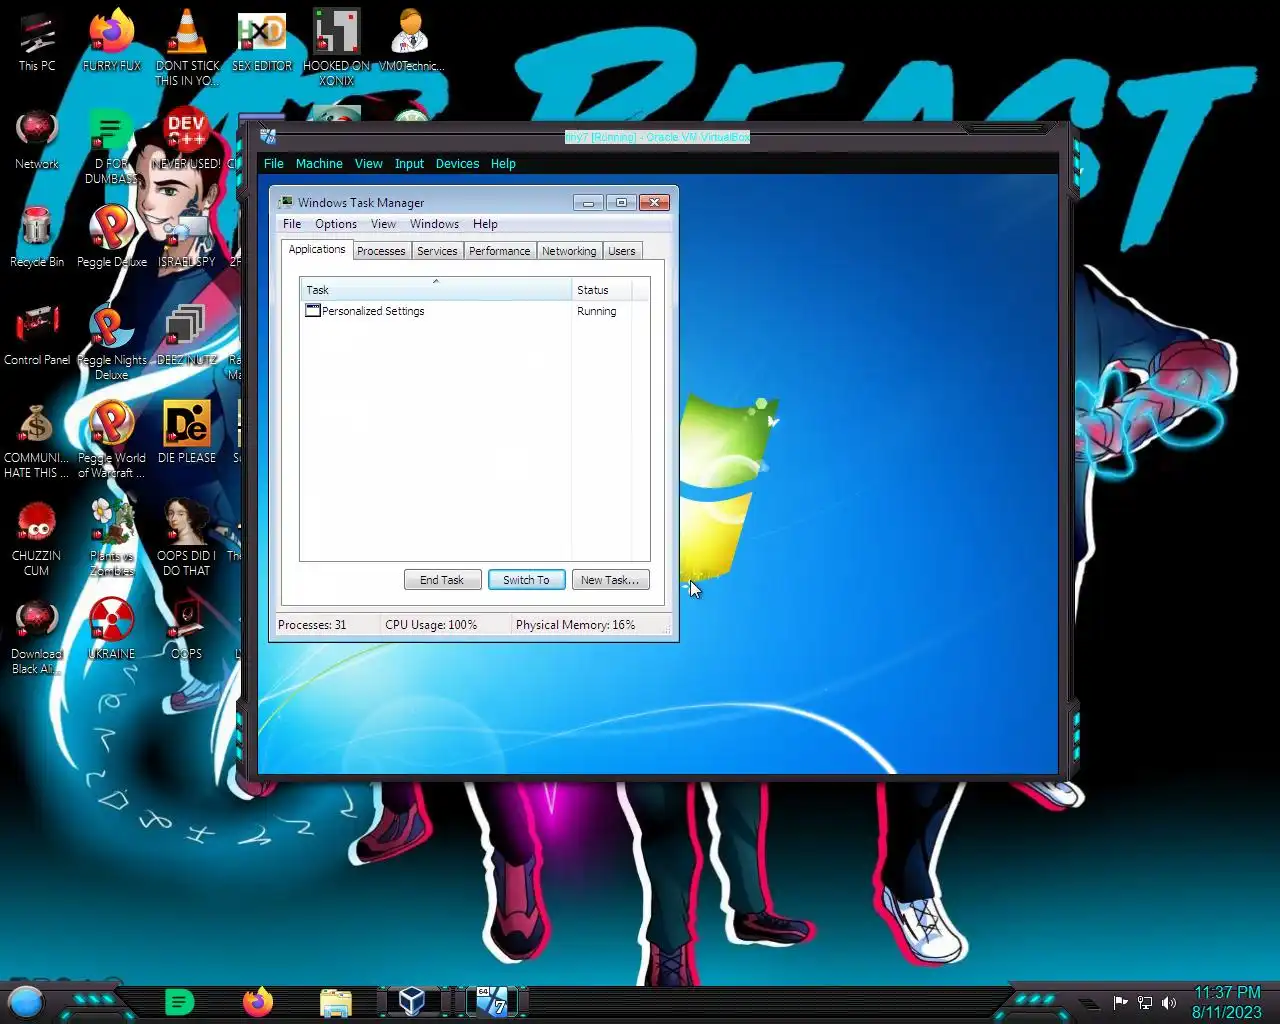This screenshot has height=1024, width=1280.
Task: Switch to the Services tab
Action: click(x=437, y=251)
